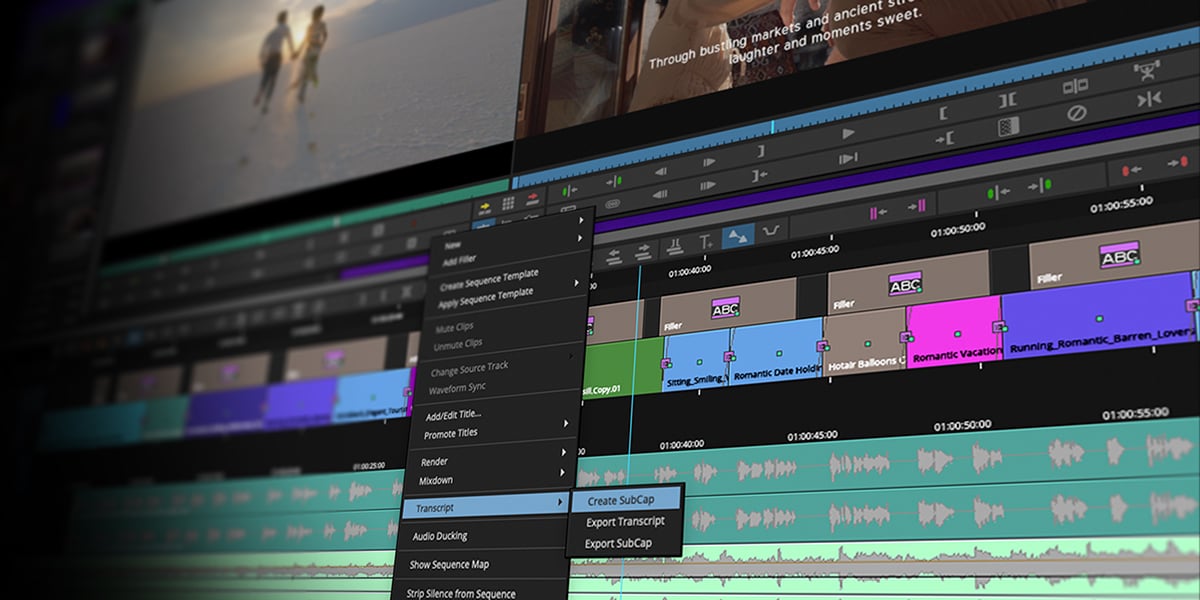
Task: Choose Create SubCap from the submenu
Action: [621, 500]
